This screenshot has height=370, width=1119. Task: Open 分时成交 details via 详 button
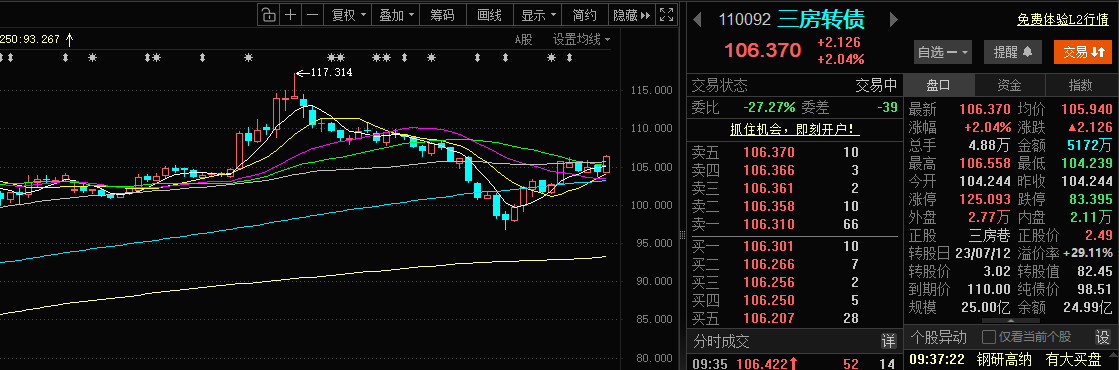(888, 341)
